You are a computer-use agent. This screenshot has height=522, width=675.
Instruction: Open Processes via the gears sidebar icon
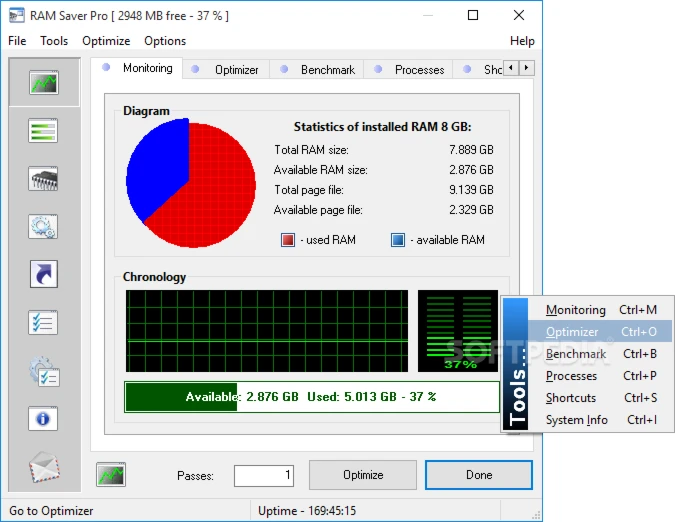pyautogui.click(x=43, y=227)
